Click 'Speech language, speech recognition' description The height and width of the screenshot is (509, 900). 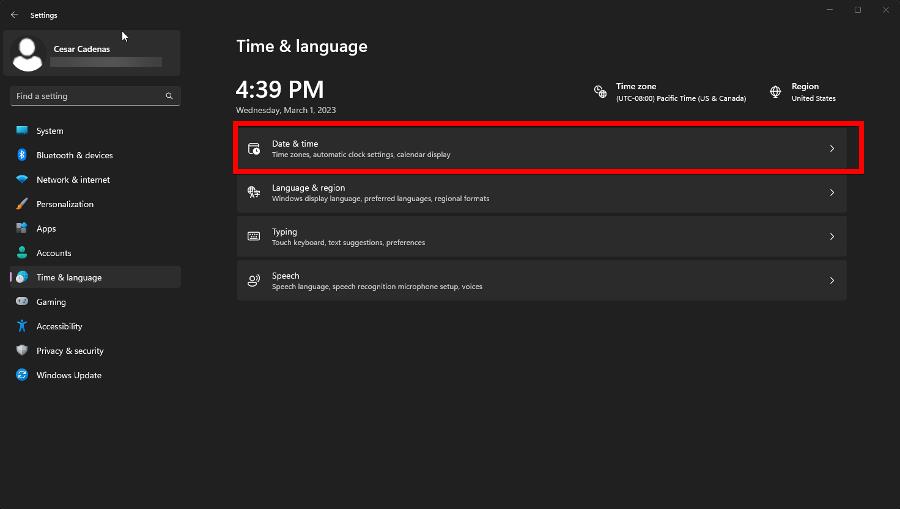pos(377,286)
